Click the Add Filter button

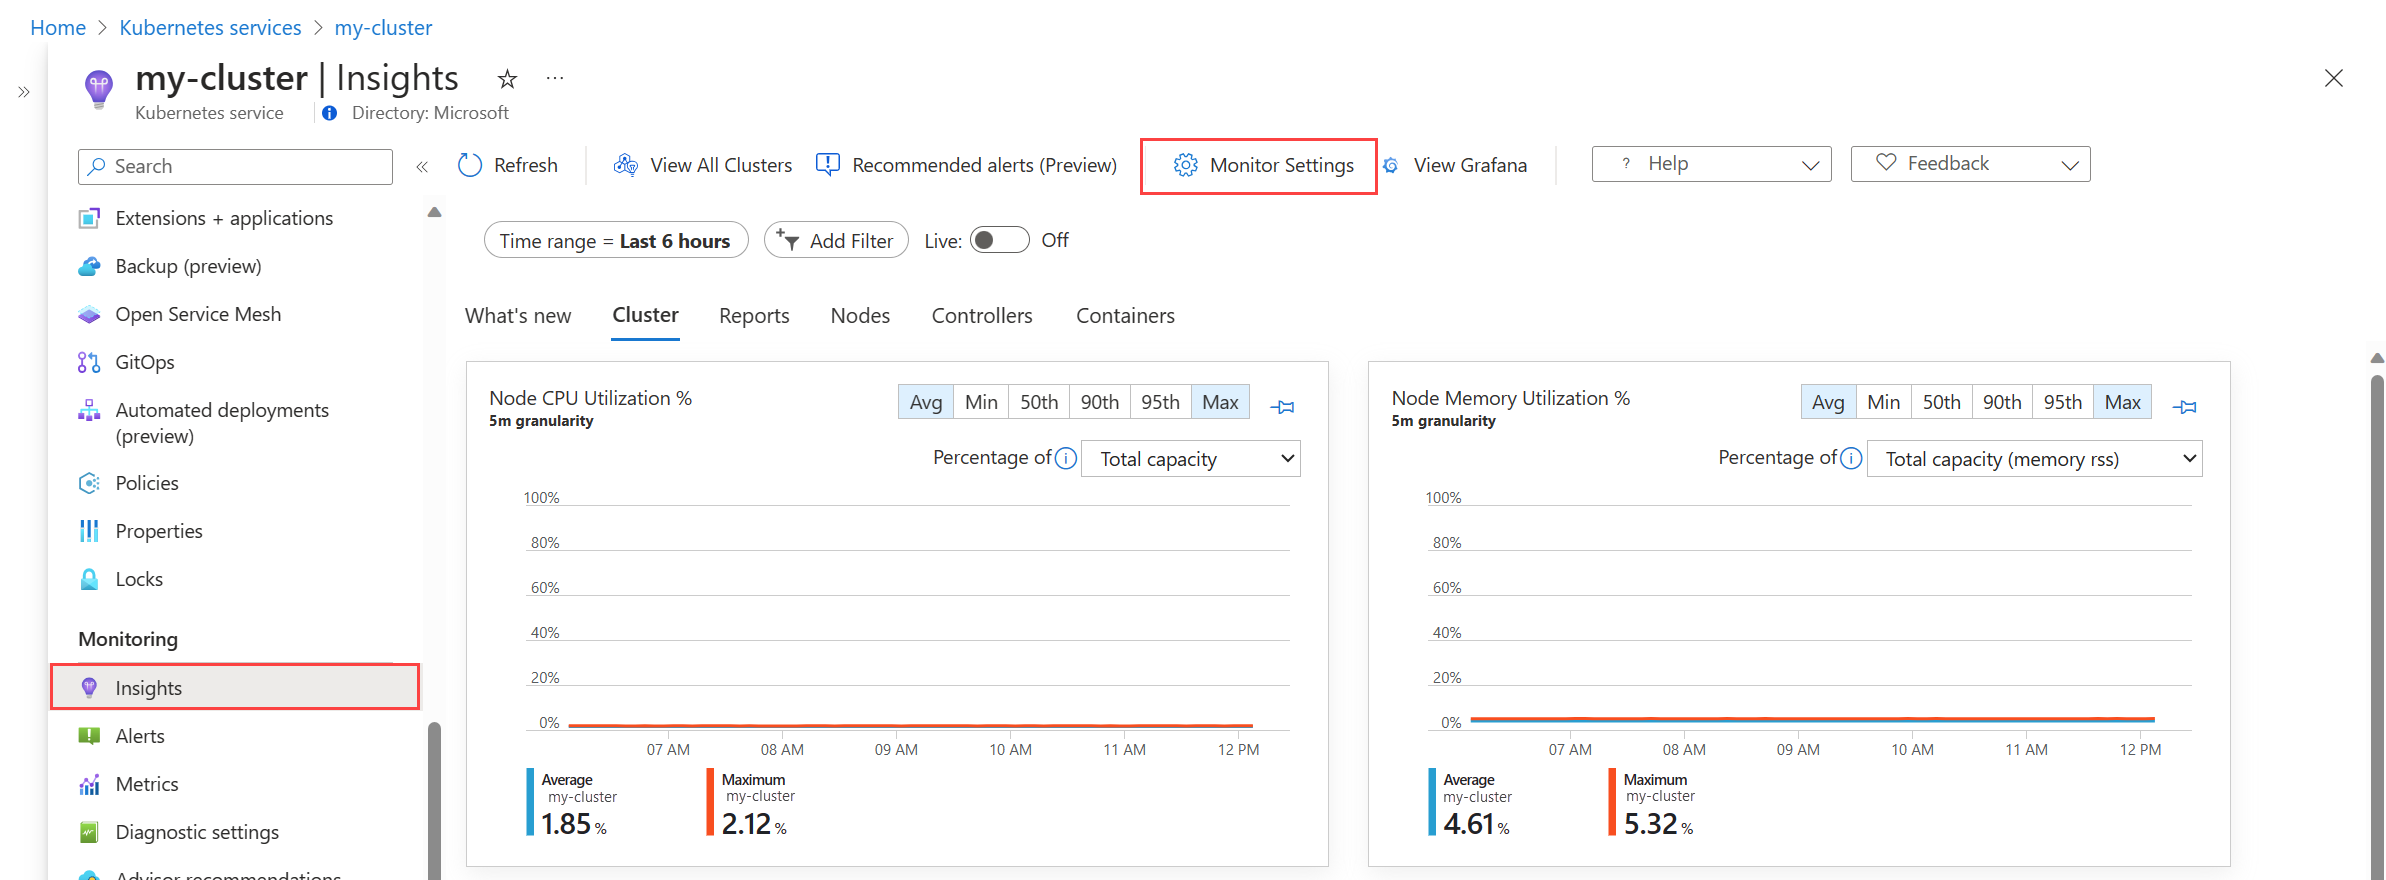coord(836,240)
